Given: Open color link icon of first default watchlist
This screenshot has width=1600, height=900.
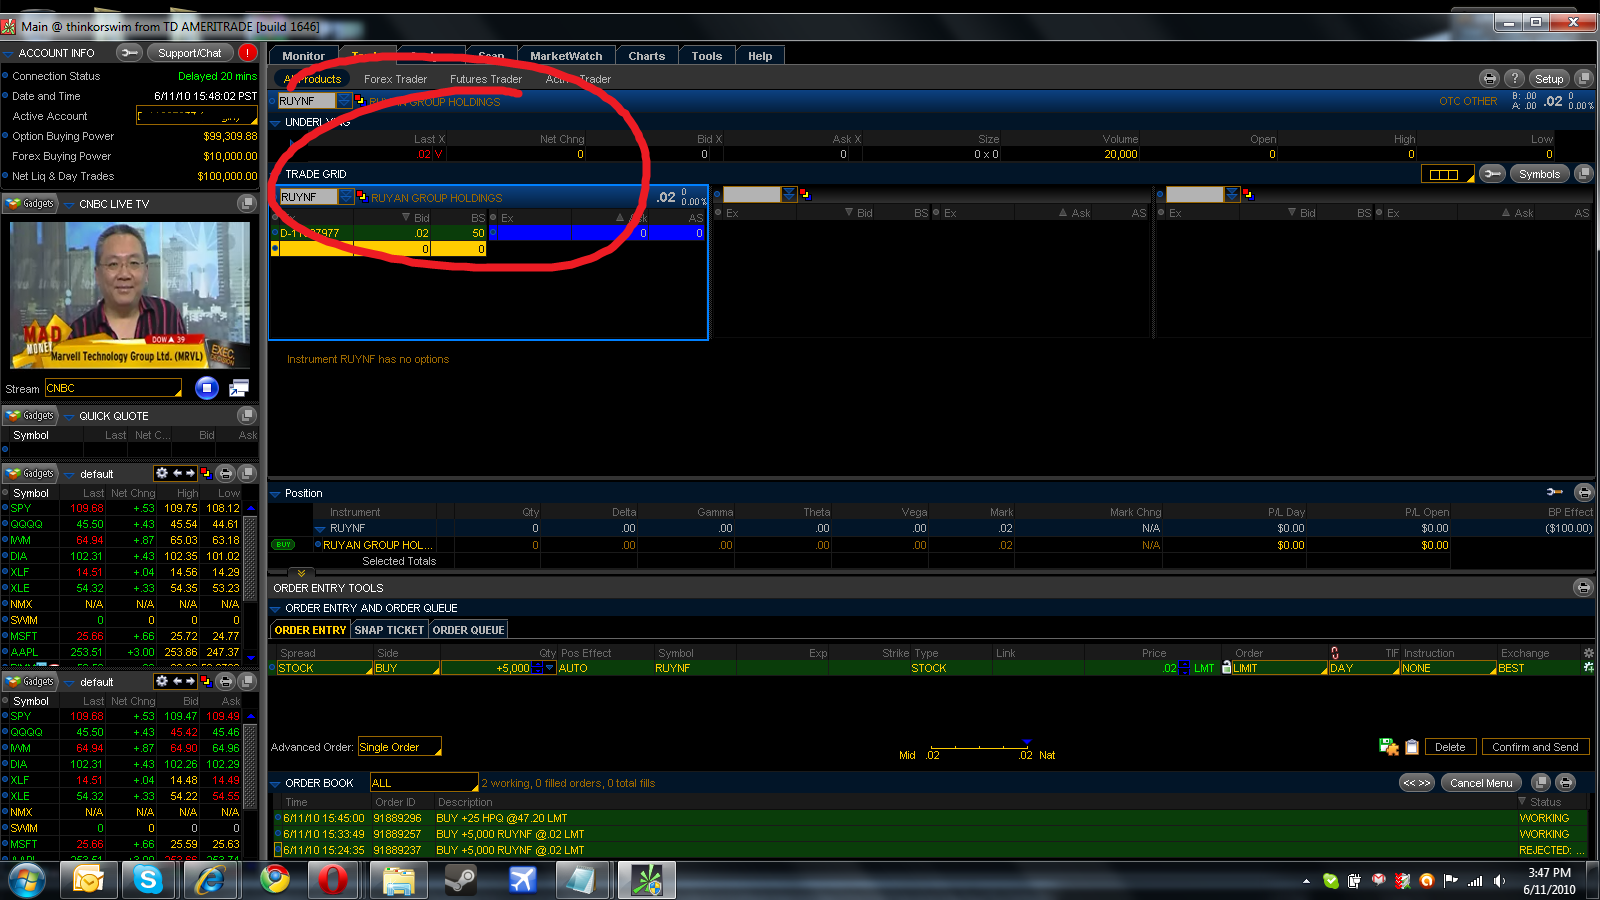Looking at the screenshot, I should (x=206, y=473).
